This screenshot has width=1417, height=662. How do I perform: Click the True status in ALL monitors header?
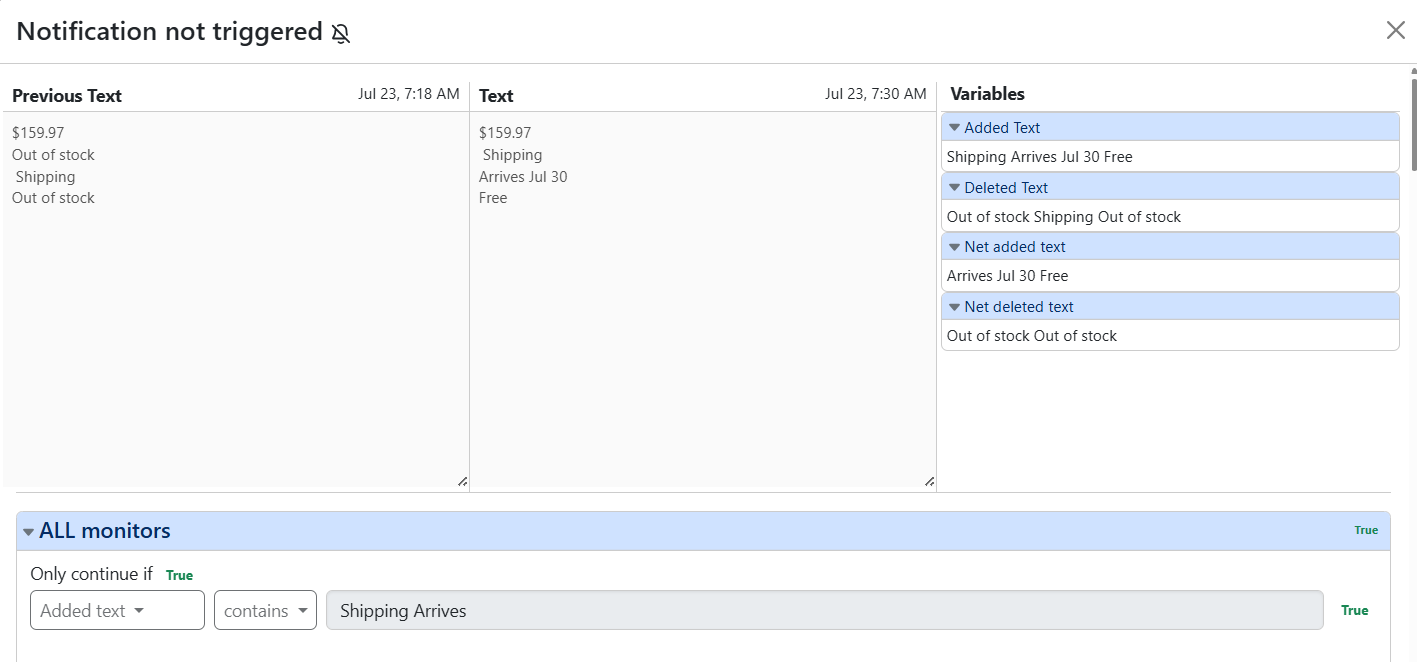(x=1366, y=530)
